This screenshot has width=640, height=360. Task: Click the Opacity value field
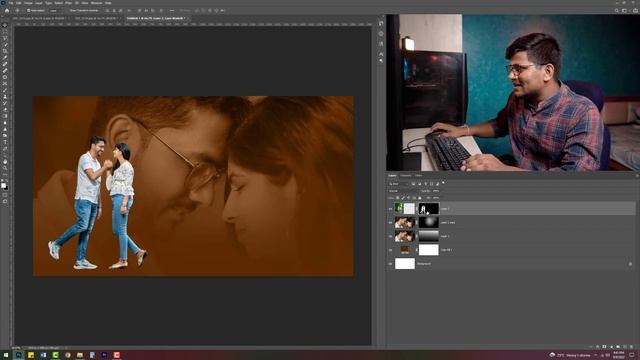(x=436, y=191)
